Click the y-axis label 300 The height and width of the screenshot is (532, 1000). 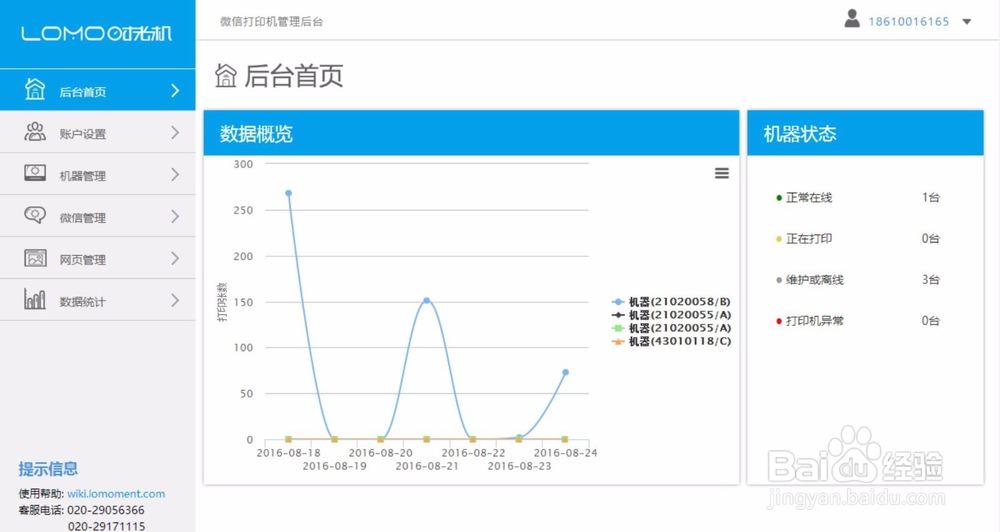pos(243,164)
